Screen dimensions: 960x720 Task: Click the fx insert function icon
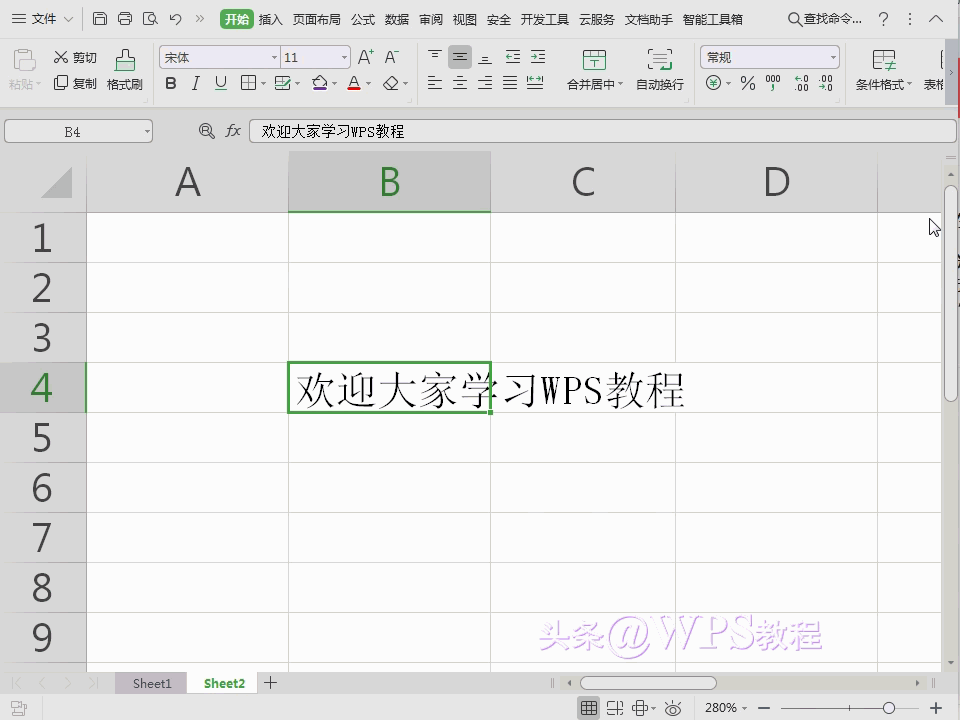point(233,130)
